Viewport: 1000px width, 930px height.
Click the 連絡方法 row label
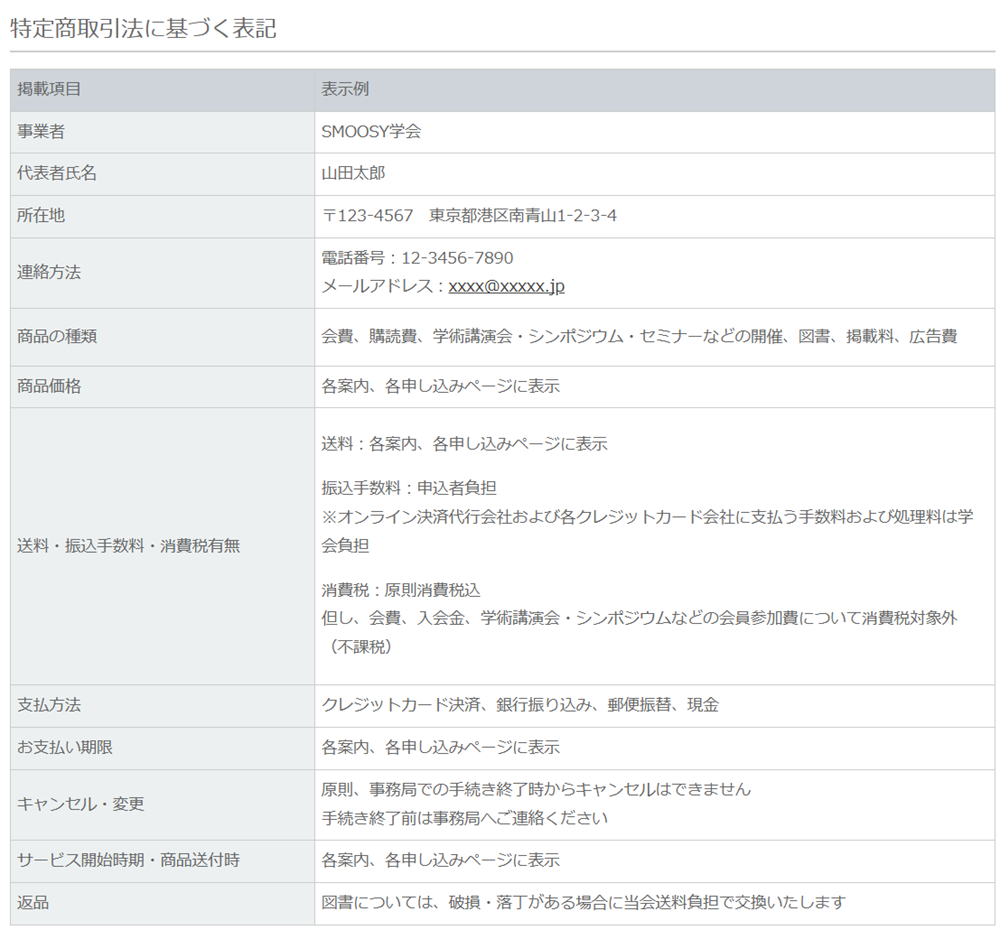[49, 272]
